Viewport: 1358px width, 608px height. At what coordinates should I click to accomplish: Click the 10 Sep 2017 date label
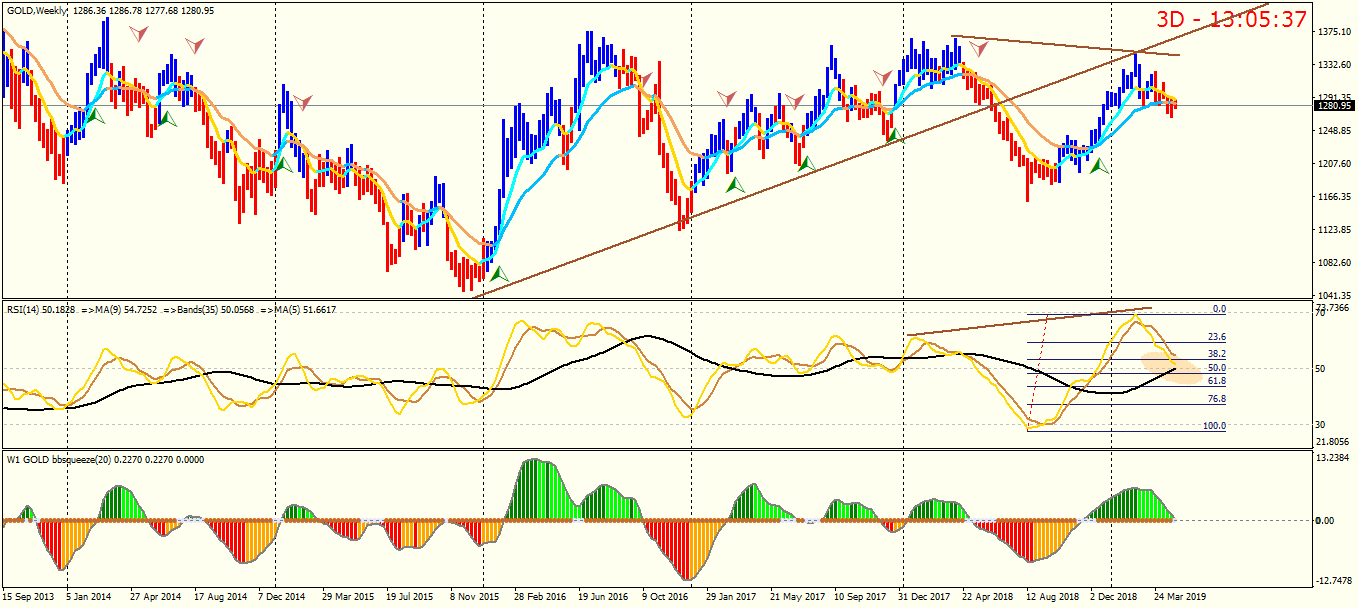[x=860, y=596]
